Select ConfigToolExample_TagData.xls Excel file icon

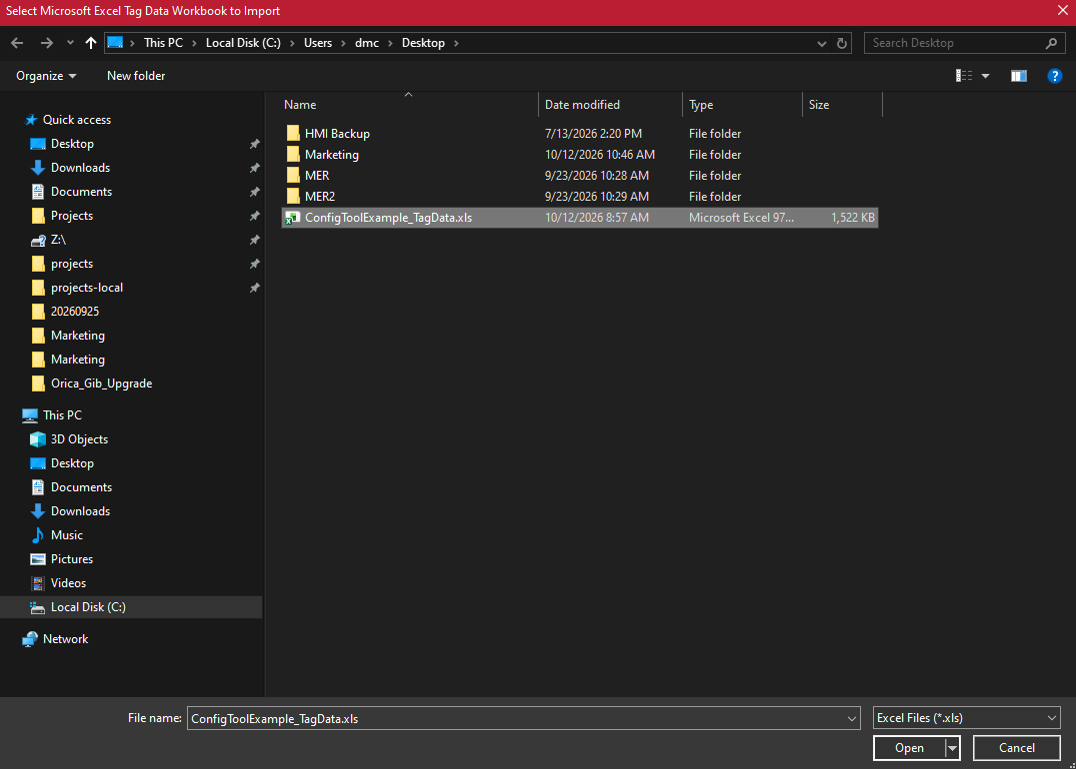coord(293,217)
